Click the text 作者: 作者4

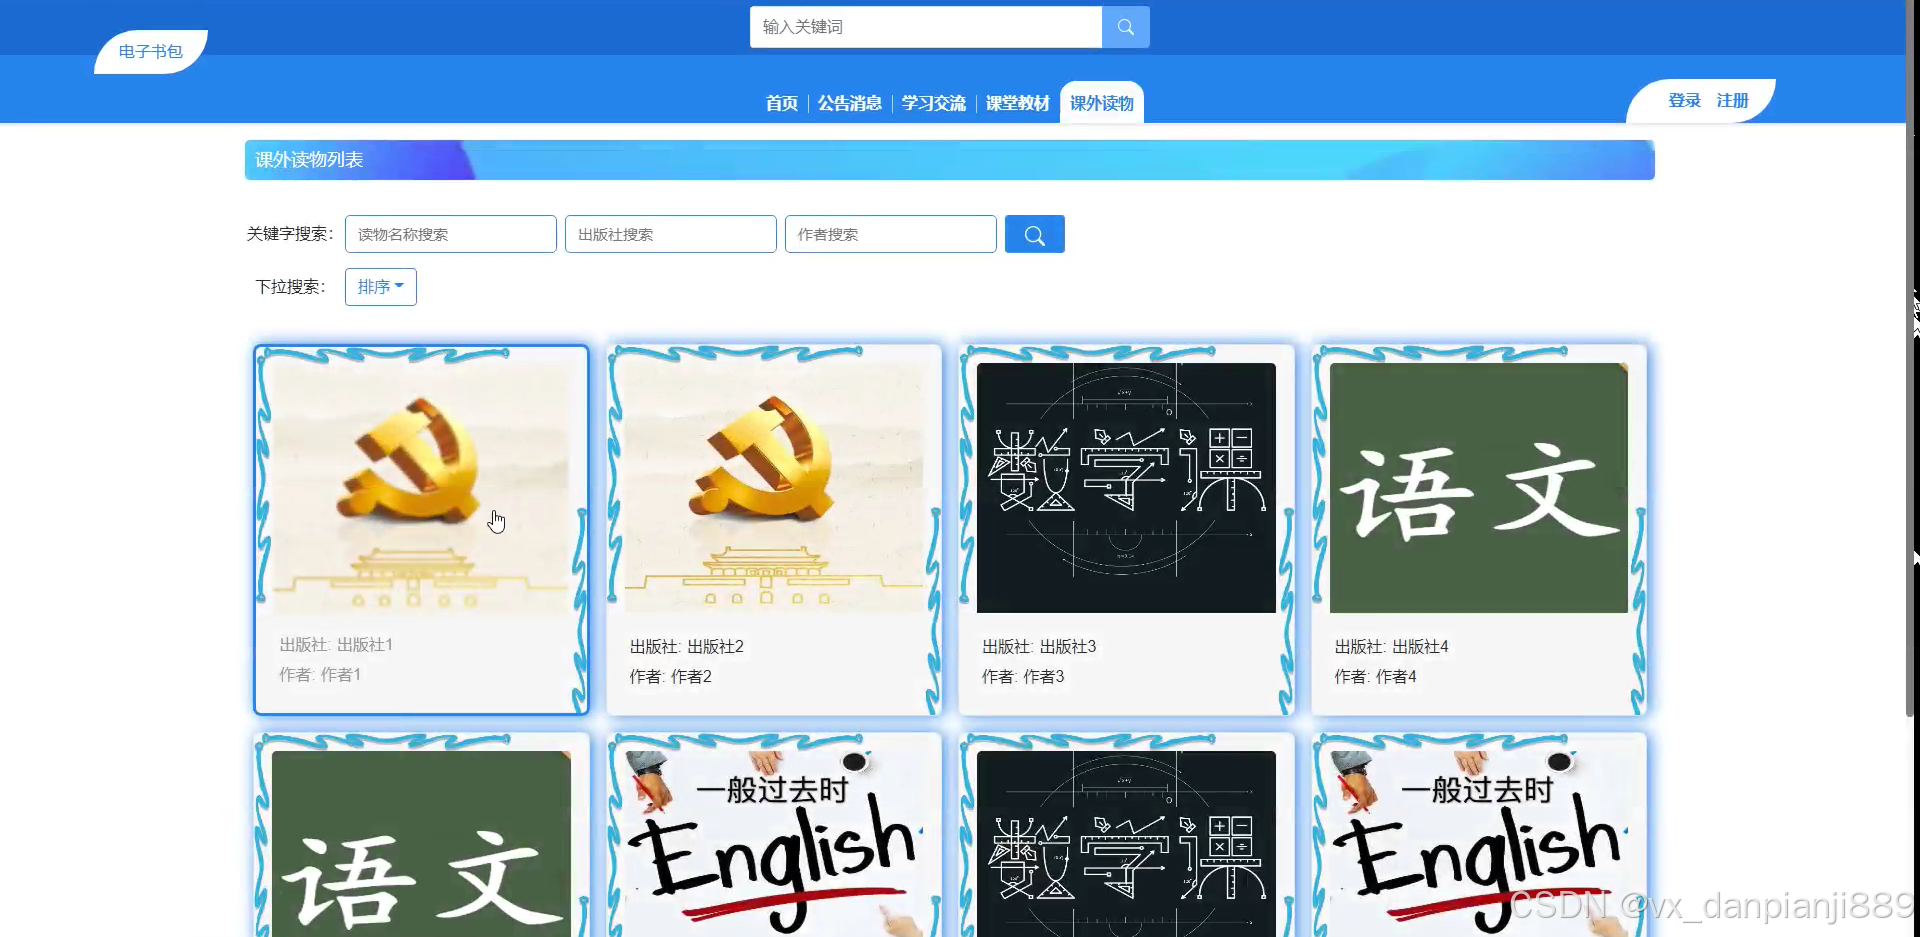(1375, 677)
